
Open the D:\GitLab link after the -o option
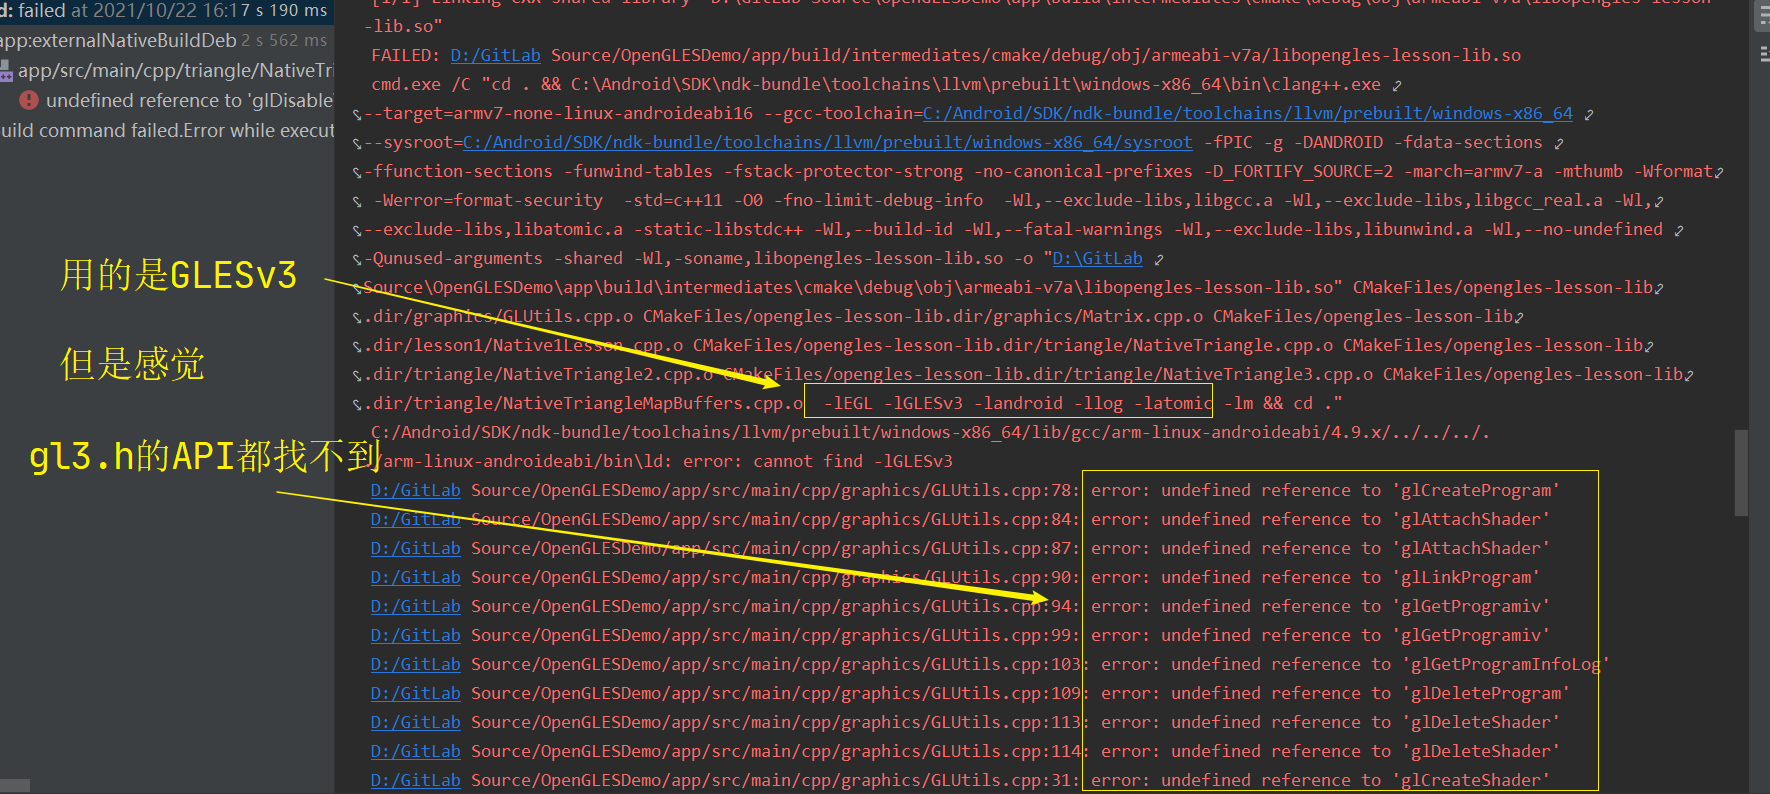pos(1097,259)
